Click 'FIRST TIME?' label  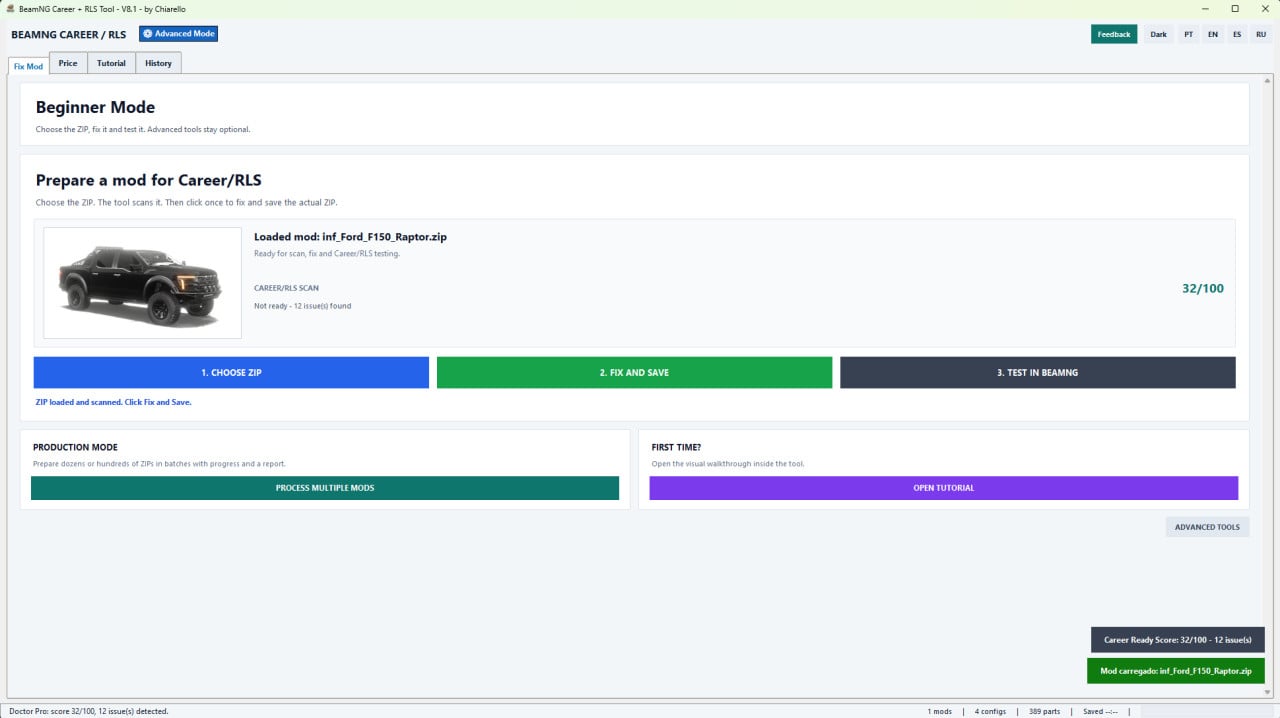[x=676, y=447]
